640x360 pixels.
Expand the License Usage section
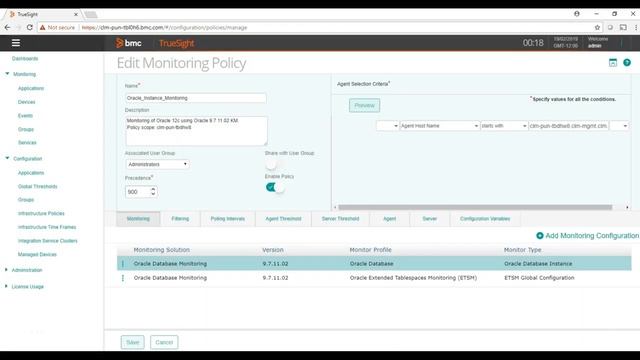(x=6, y=286)
